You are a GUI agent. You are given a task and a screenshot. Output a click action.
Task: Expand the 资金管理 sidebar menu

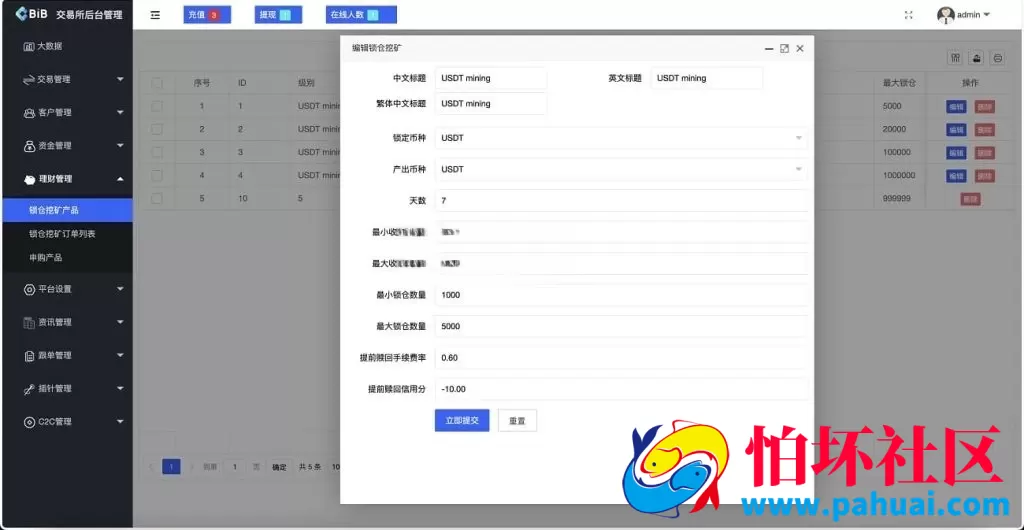(x=120, y=146)
